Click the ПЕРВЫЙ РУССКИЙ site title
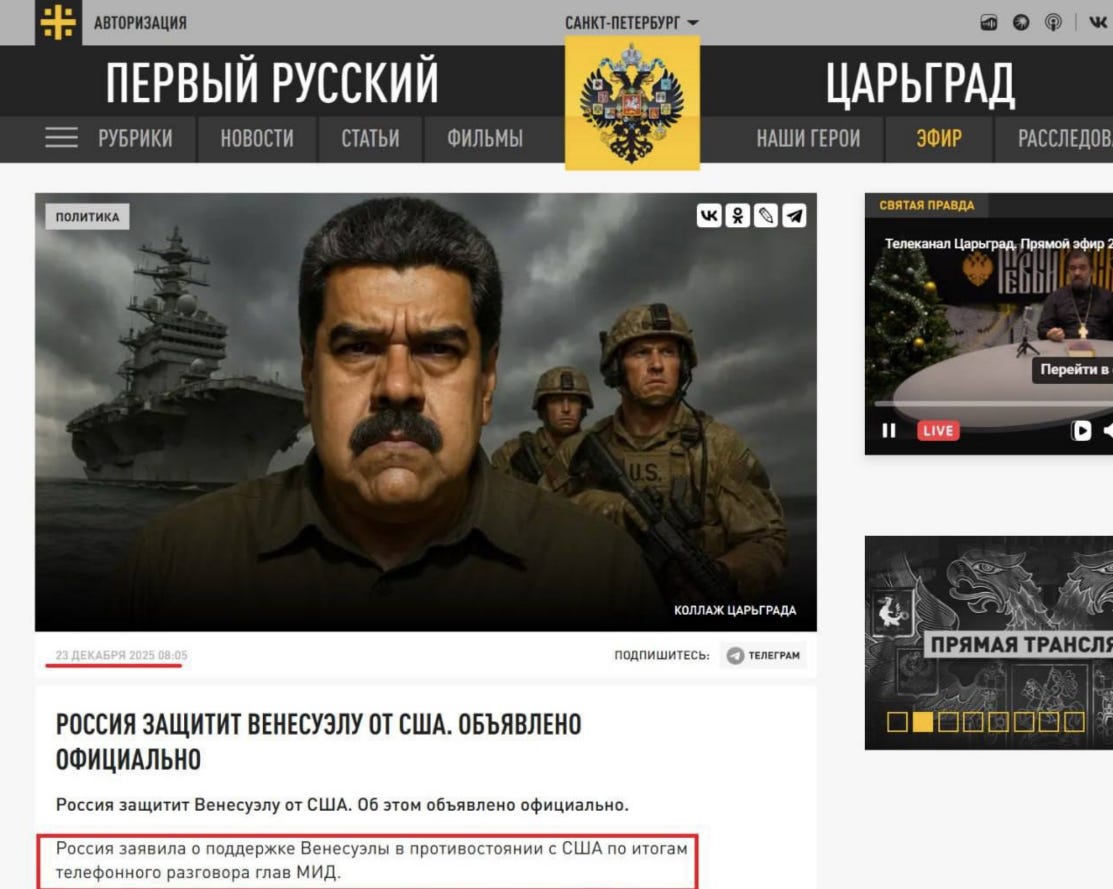1113x889 pixels. 273,82
